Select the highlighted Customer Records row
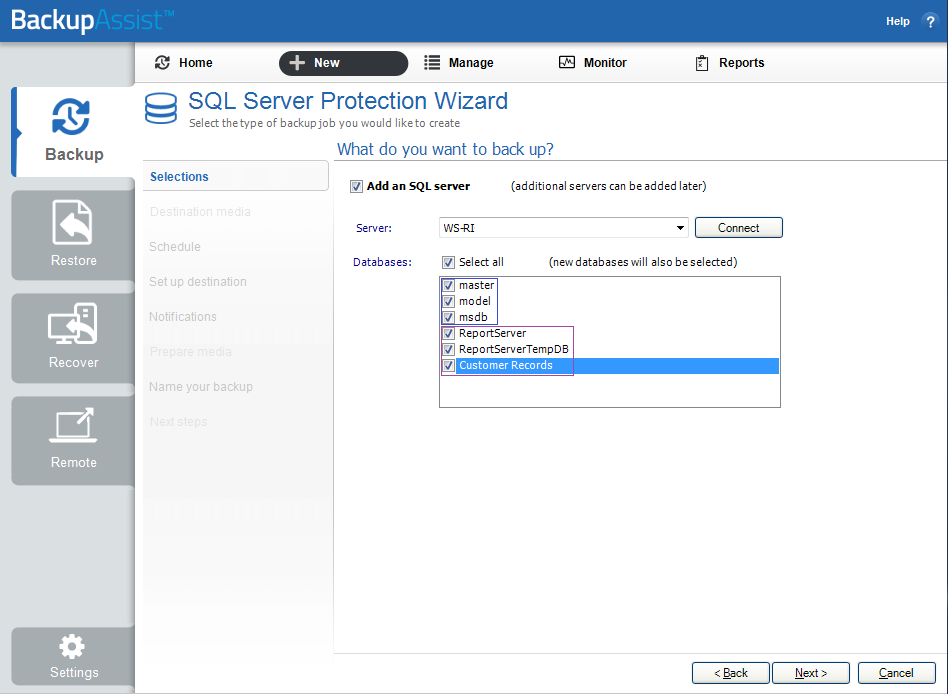 pyautogui.click(x=617, y=365)
